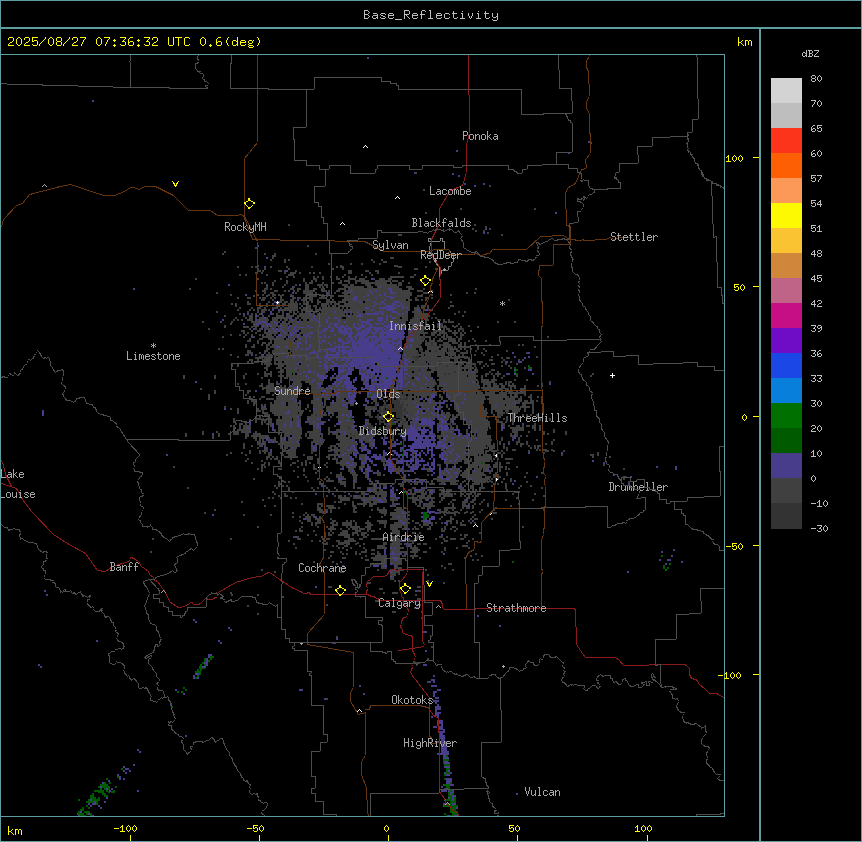Screen dimensions: 862x842
Task: Click the yellow diamond marker south of RedDeer
Action: (x=425, y=281)
